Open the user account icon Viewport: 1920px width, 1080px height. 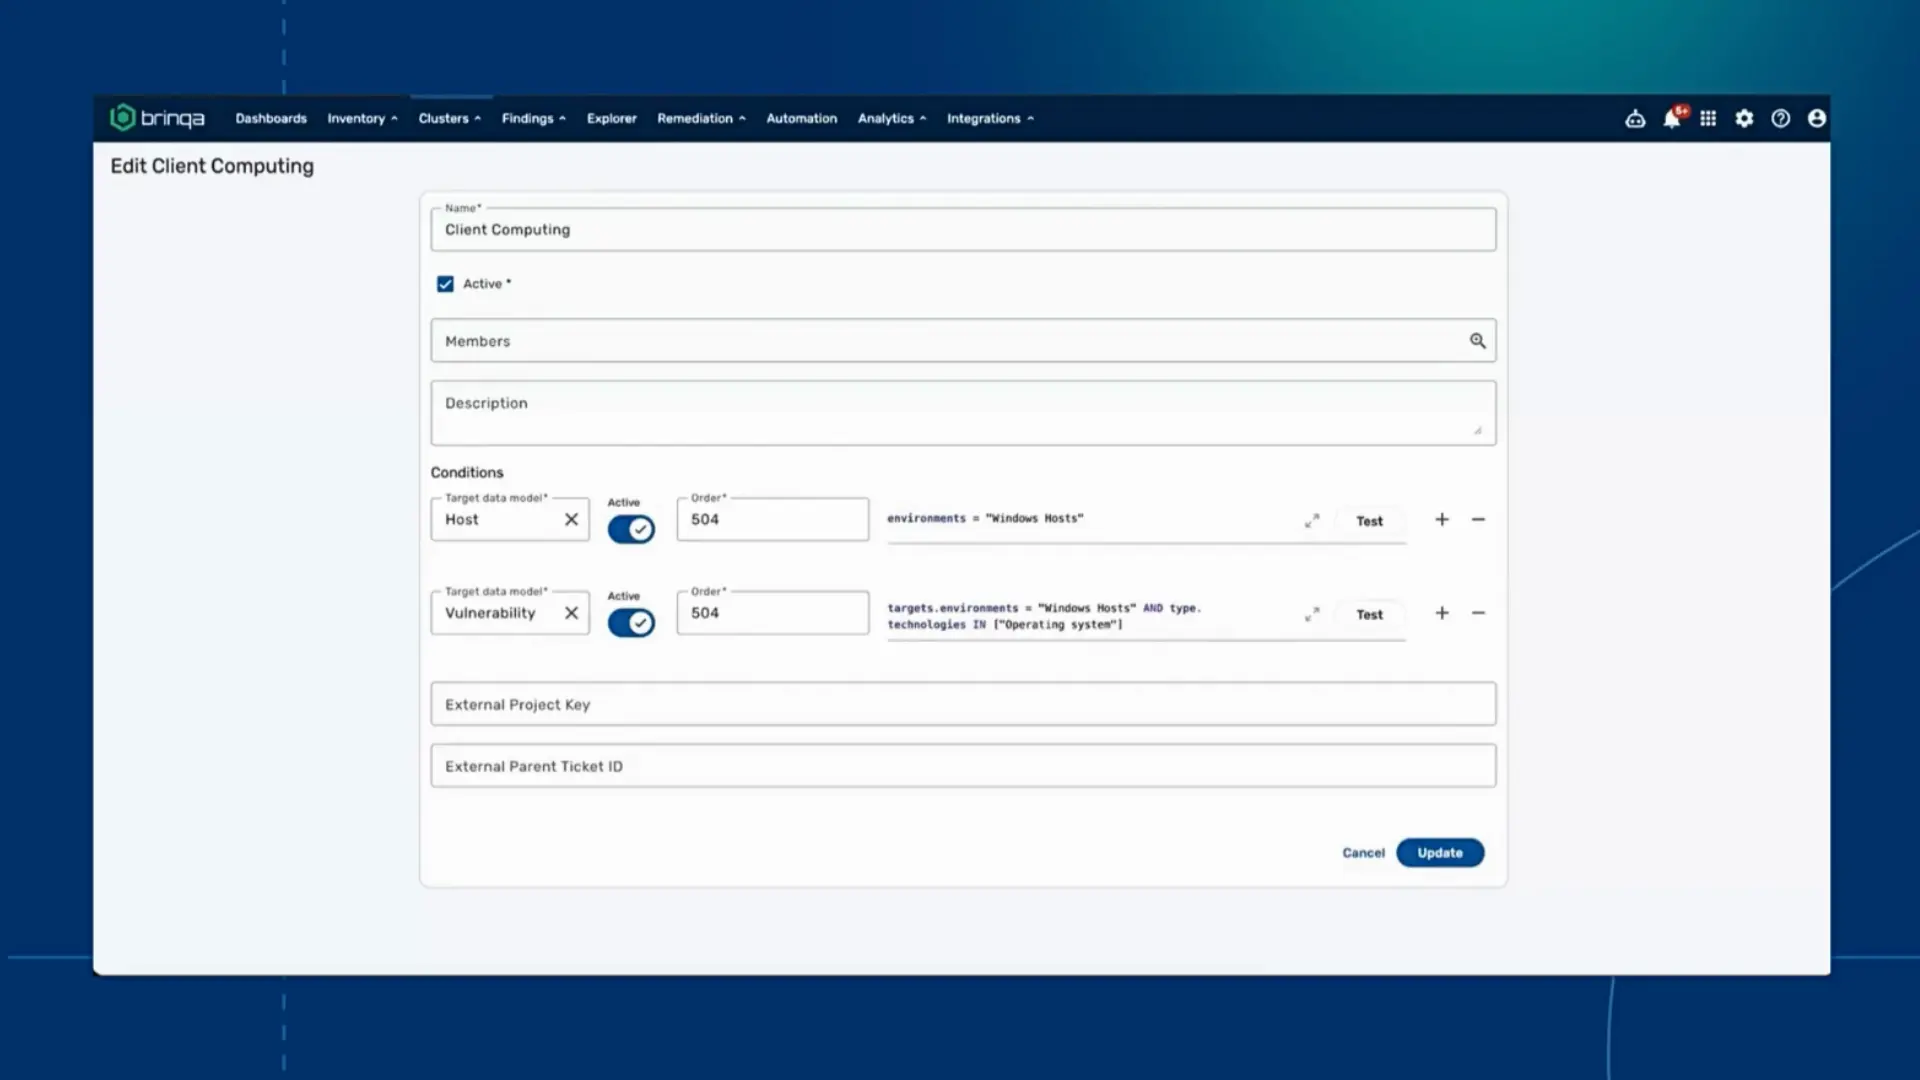1817,119
